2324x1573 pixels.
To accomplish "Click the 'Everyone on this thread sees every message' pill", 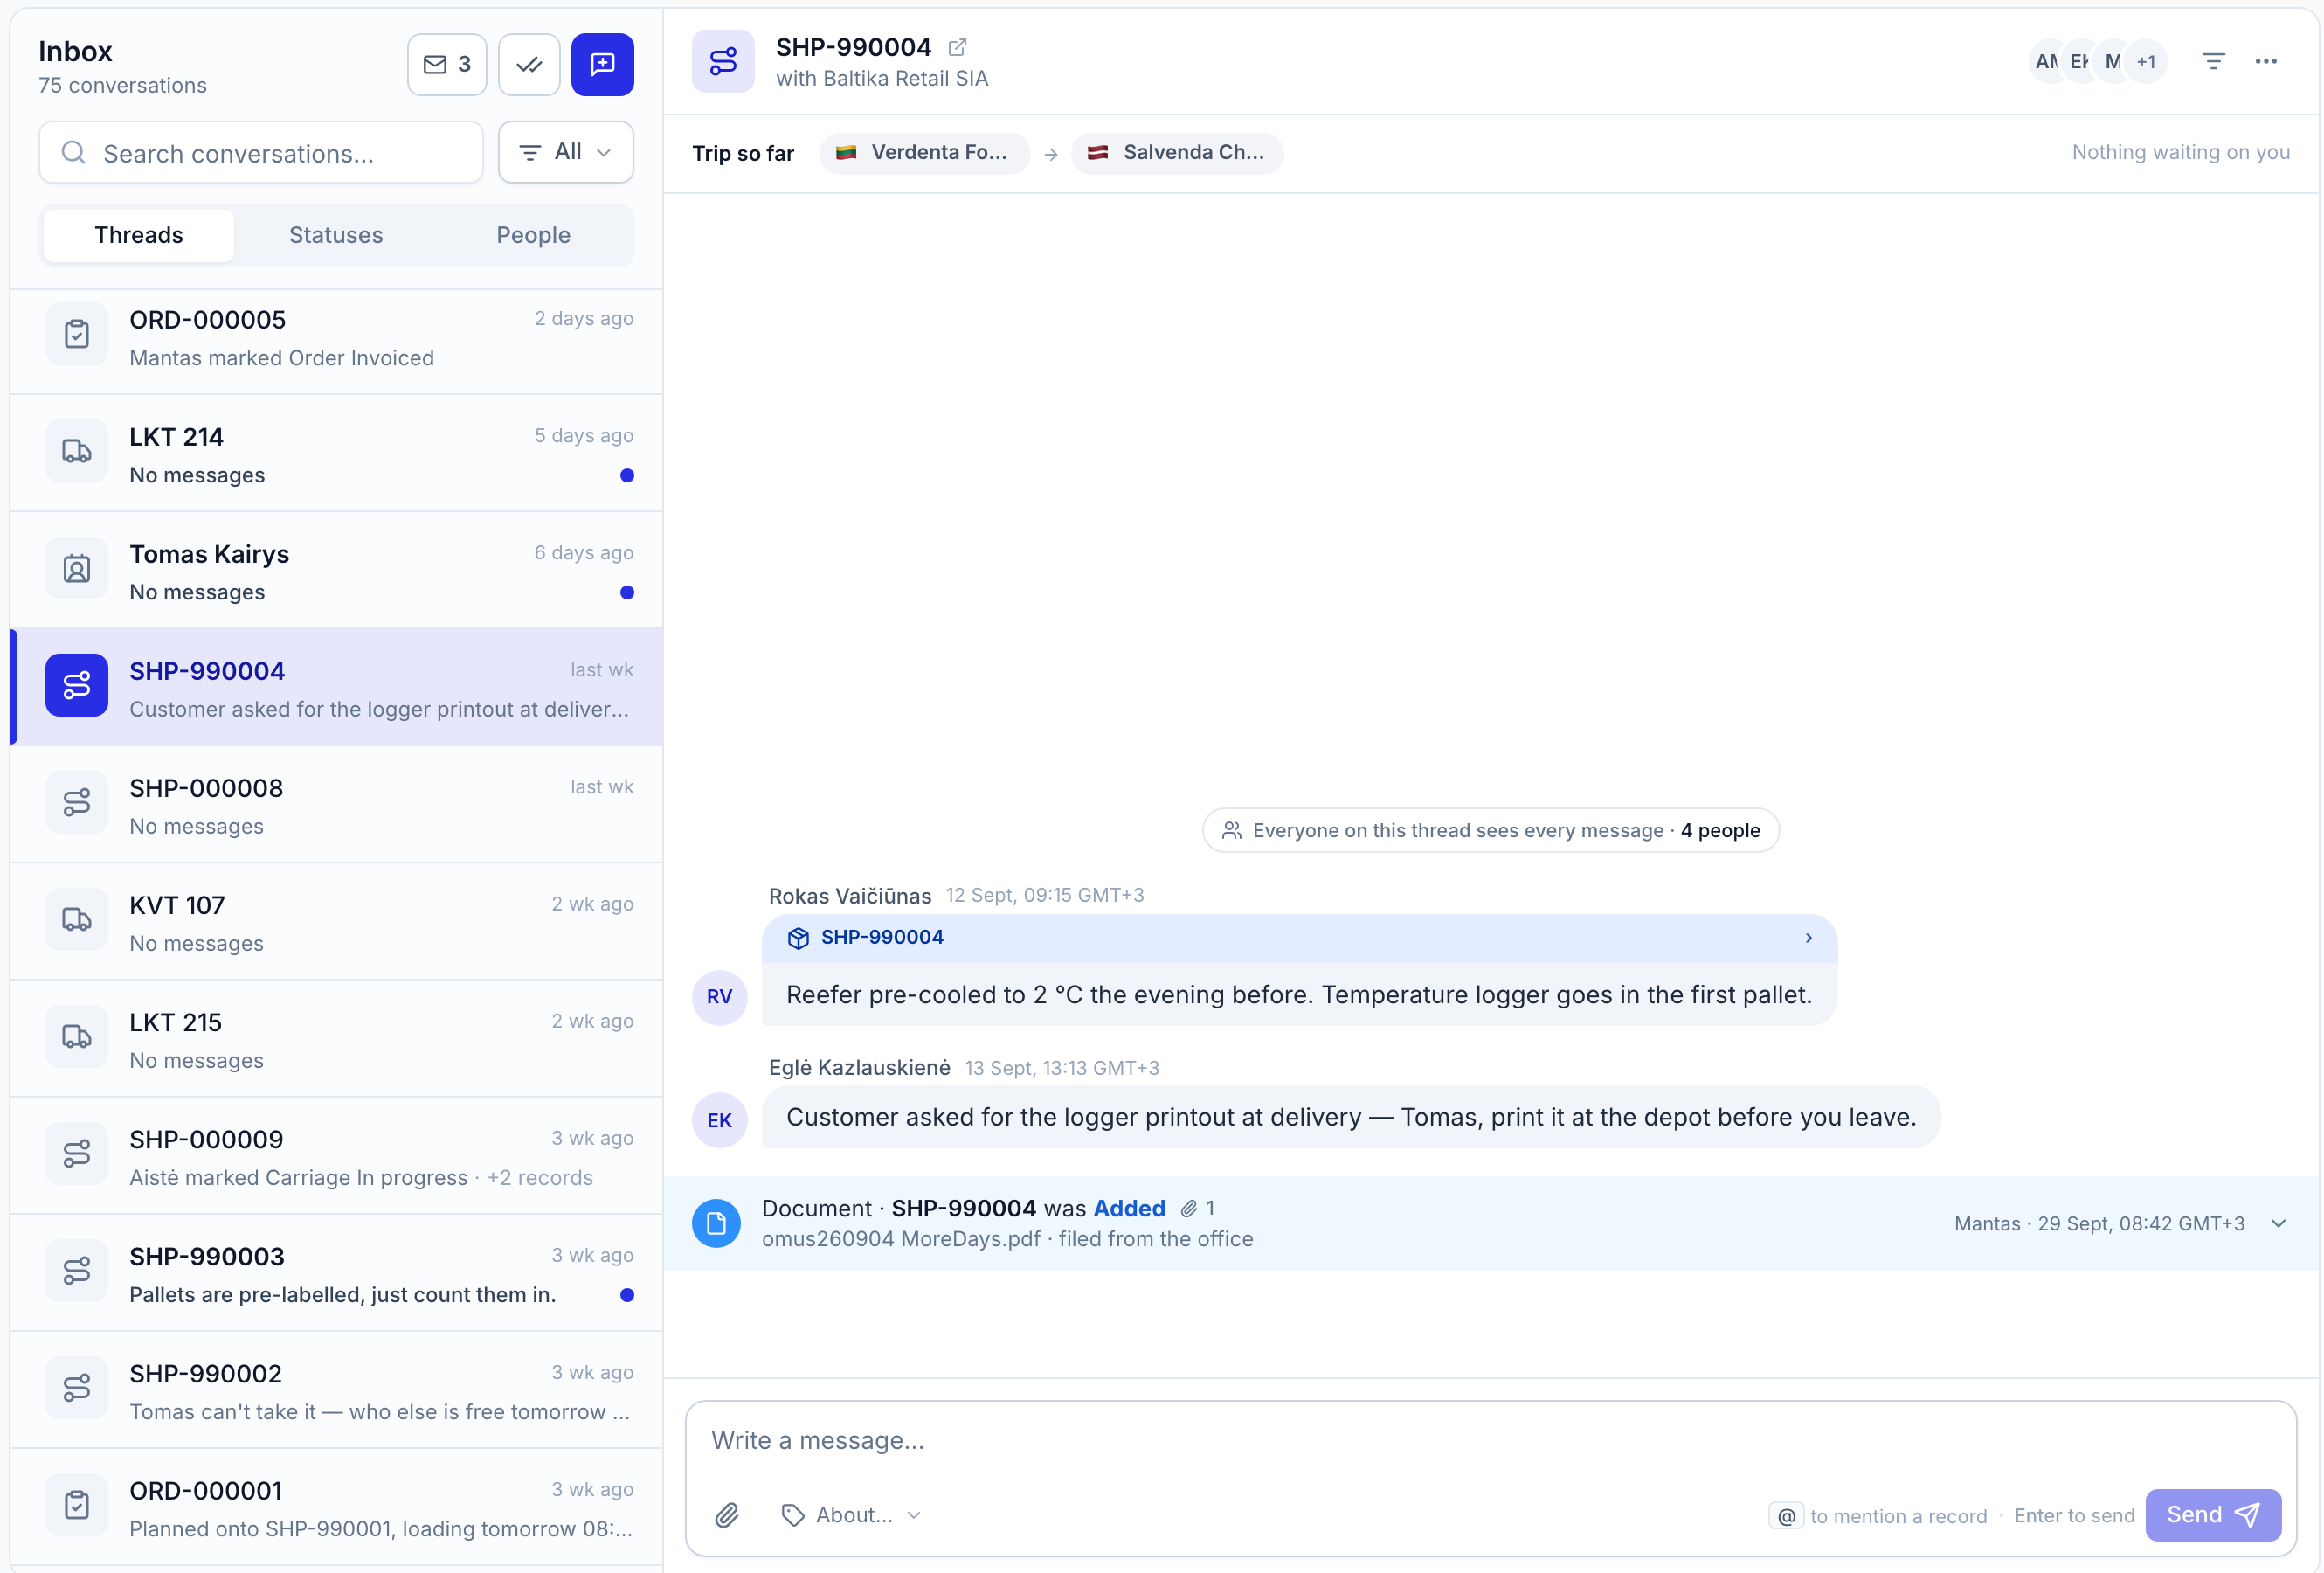I will pyautogui.click(x=1490, y=830).
